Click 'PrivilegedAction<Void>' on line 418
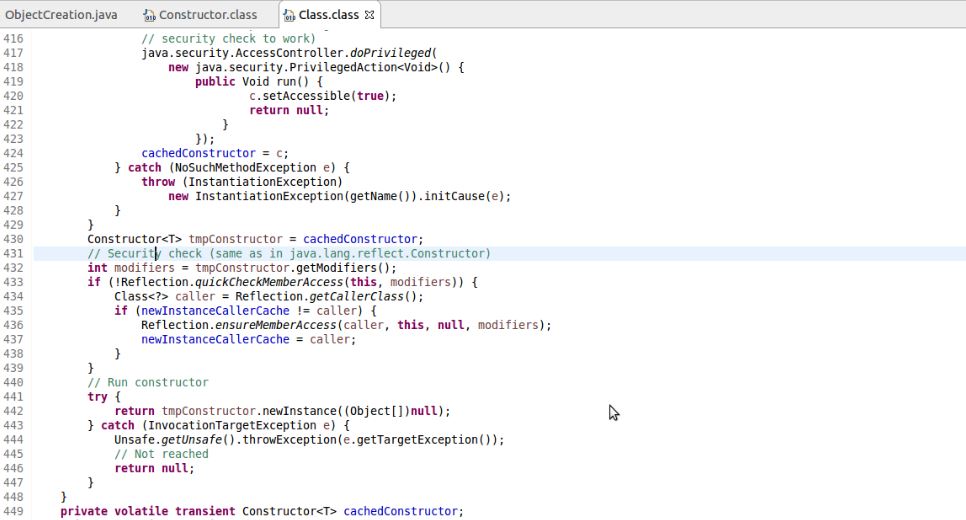Image resolution: width=966 pixels, height=520 pixels. (363, 67)
